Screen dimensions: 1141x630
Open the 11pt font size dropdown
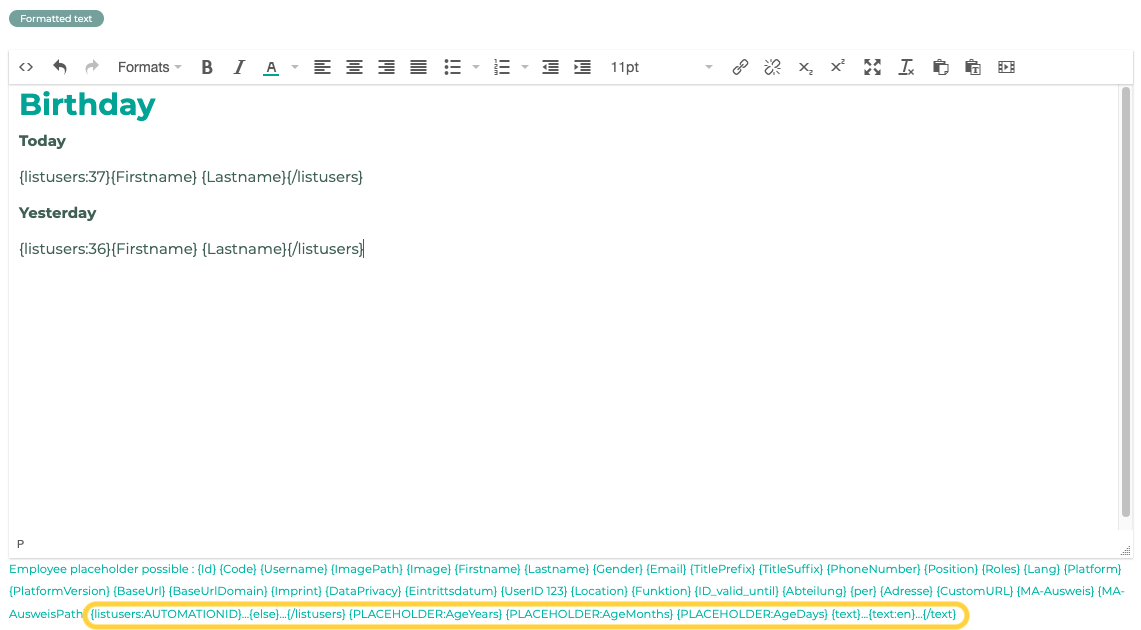(661, 67)
